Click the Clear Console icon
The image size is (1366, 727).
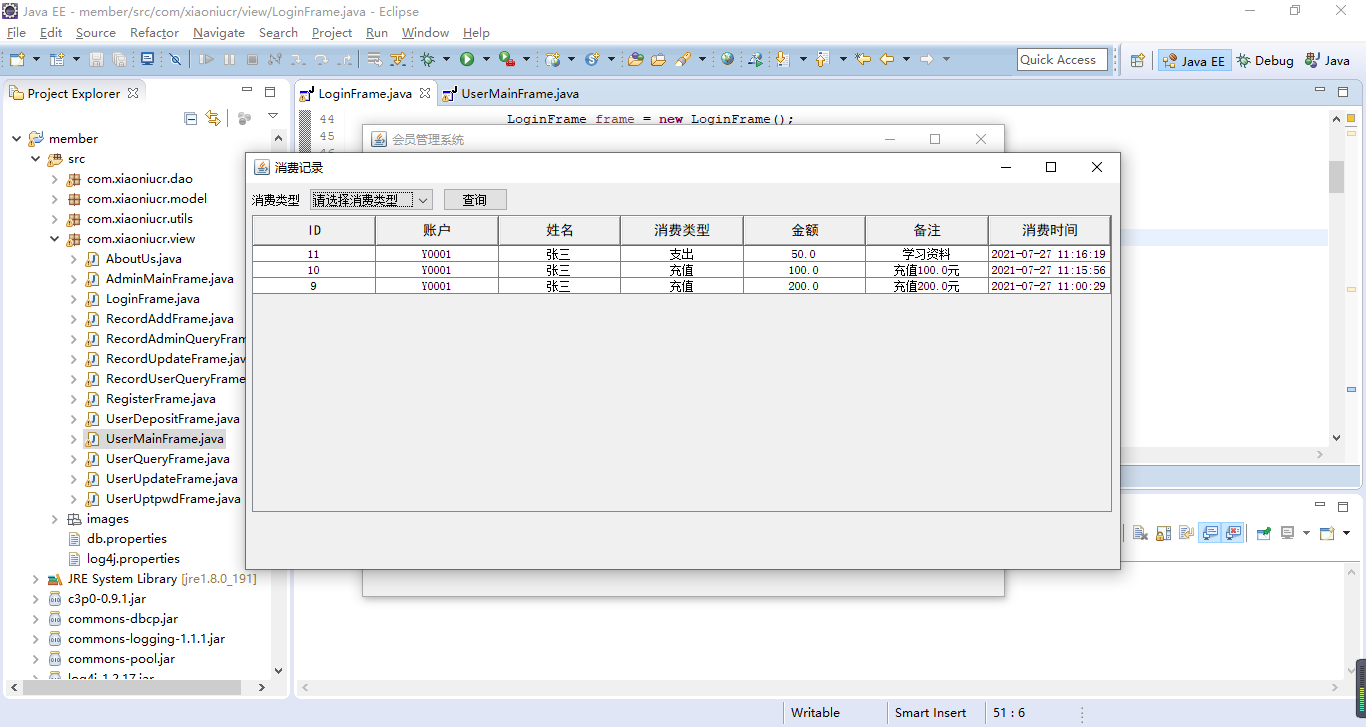(x=1141, y=533)
